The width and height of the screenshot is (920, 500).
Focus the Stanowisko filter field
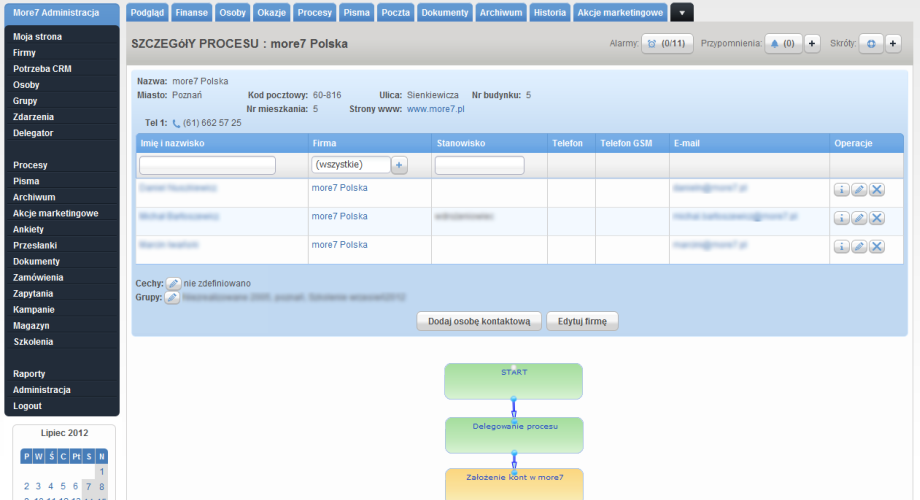pyautogui.click(x=479, y=165)
